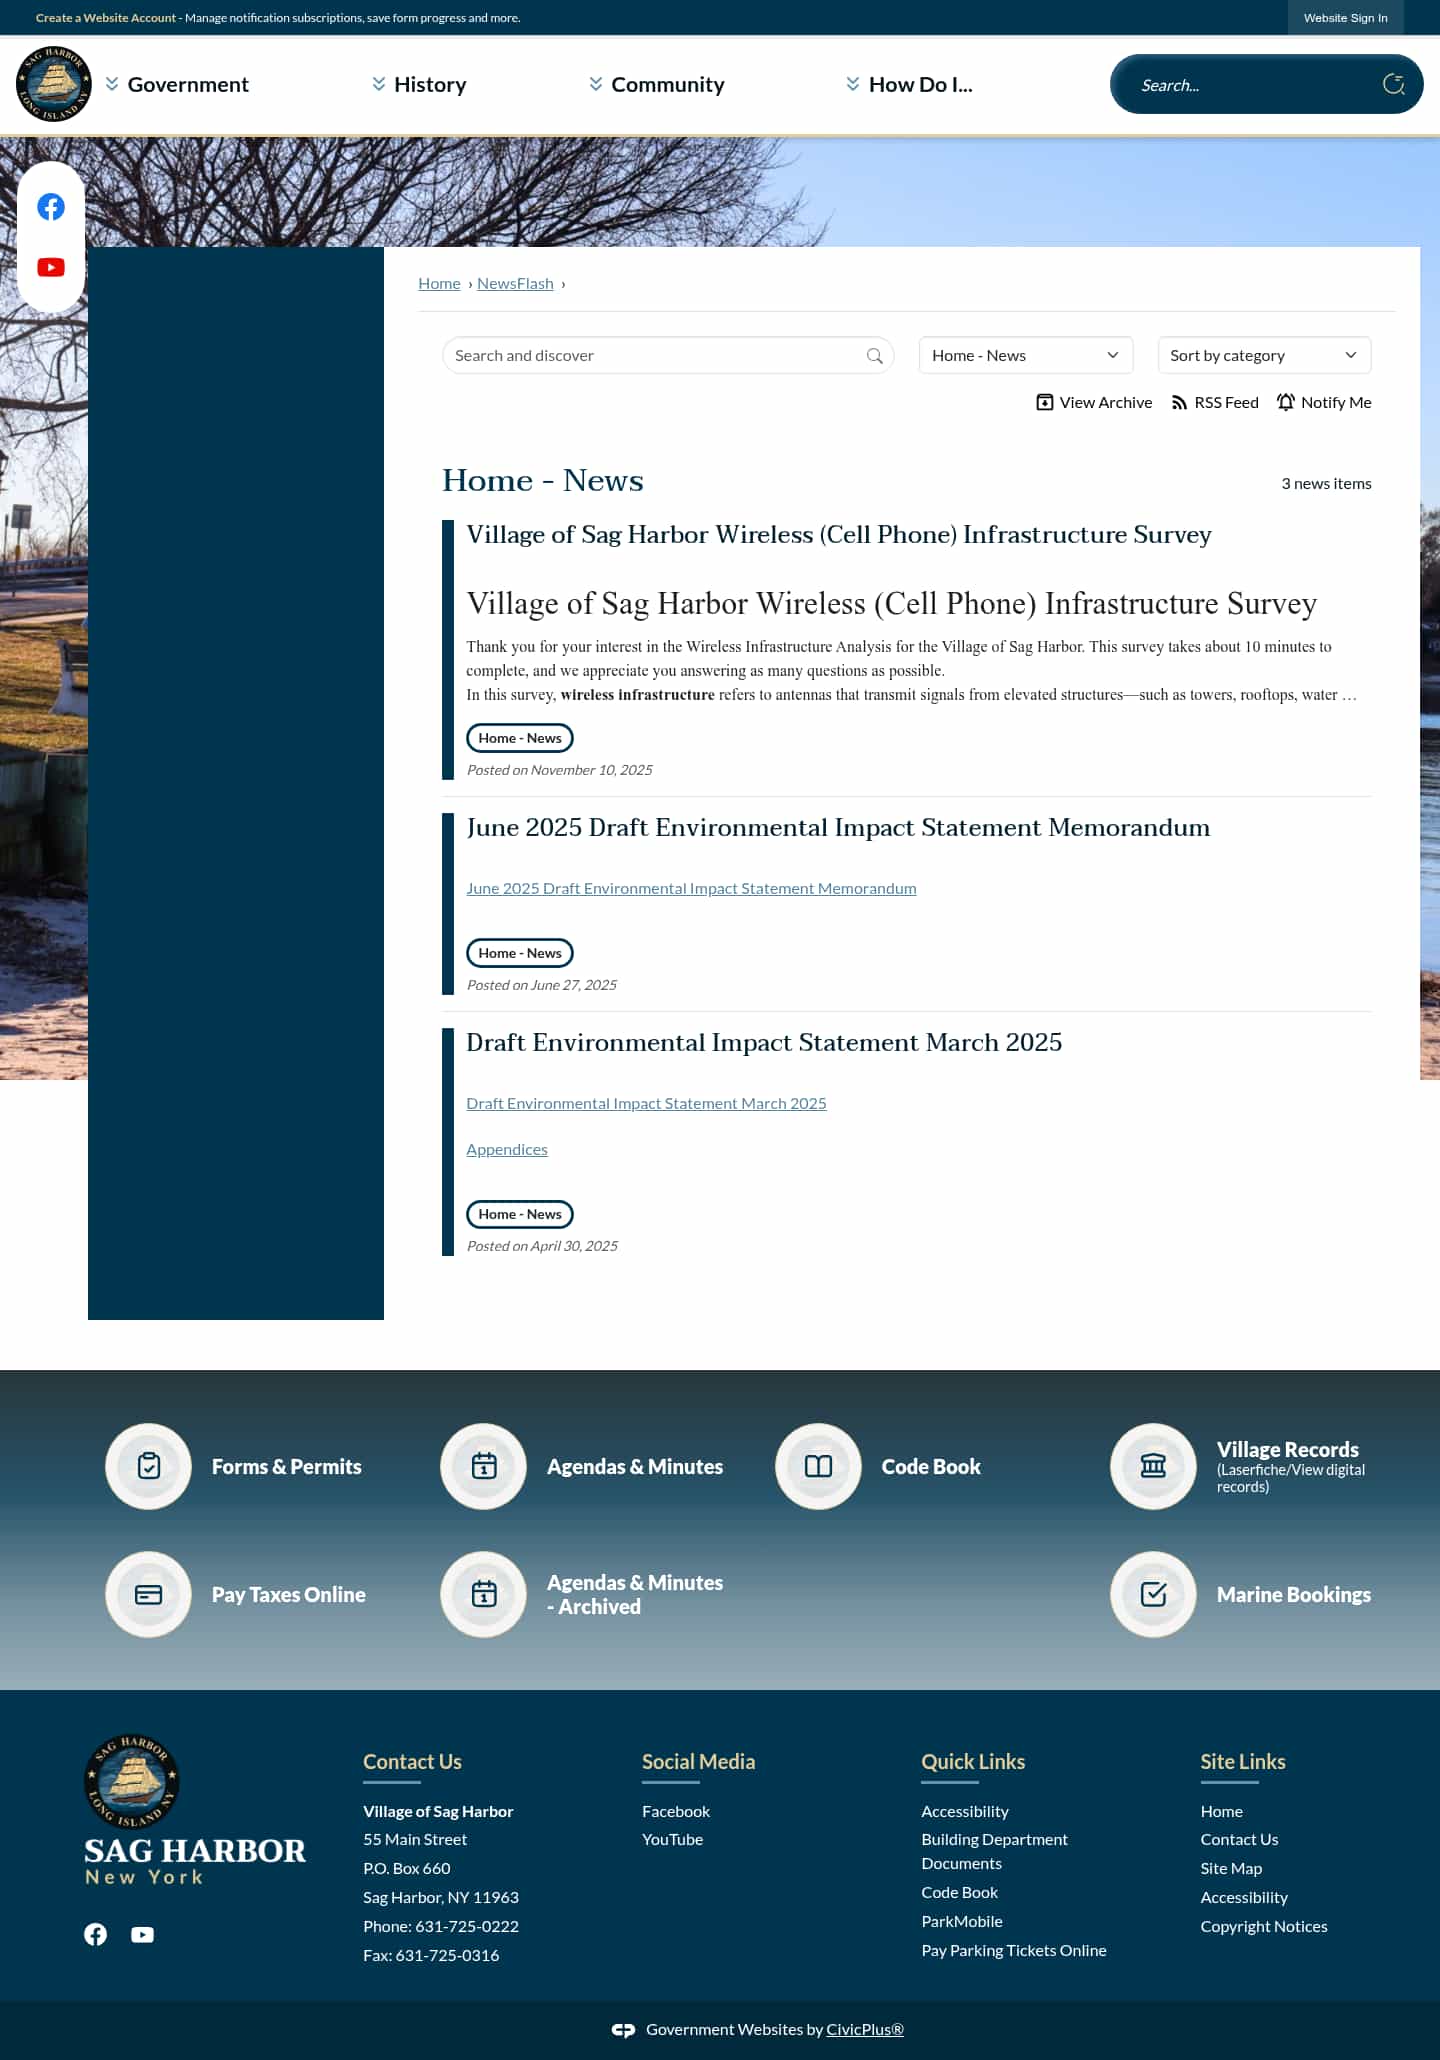The width and height of the screenshot is (1440, 2060).
Task: Click the Website Sign In button
Action: tap(1345, 18)
